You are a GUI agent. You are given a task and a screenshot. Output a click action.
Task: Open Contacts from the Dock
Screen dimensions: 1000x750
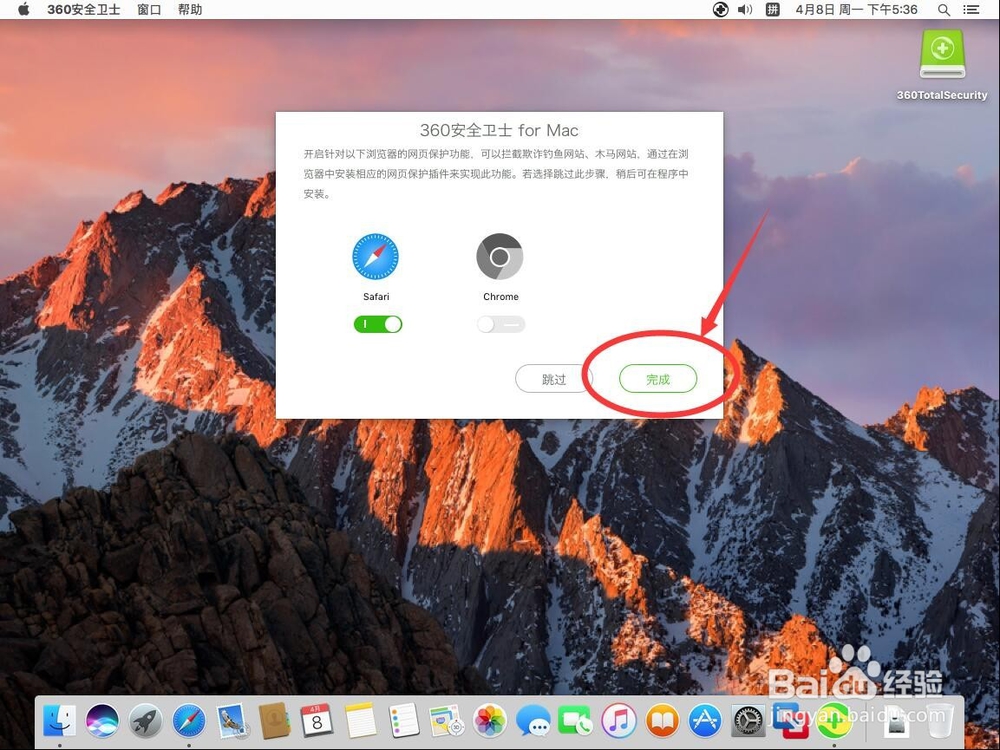point(274,721)
